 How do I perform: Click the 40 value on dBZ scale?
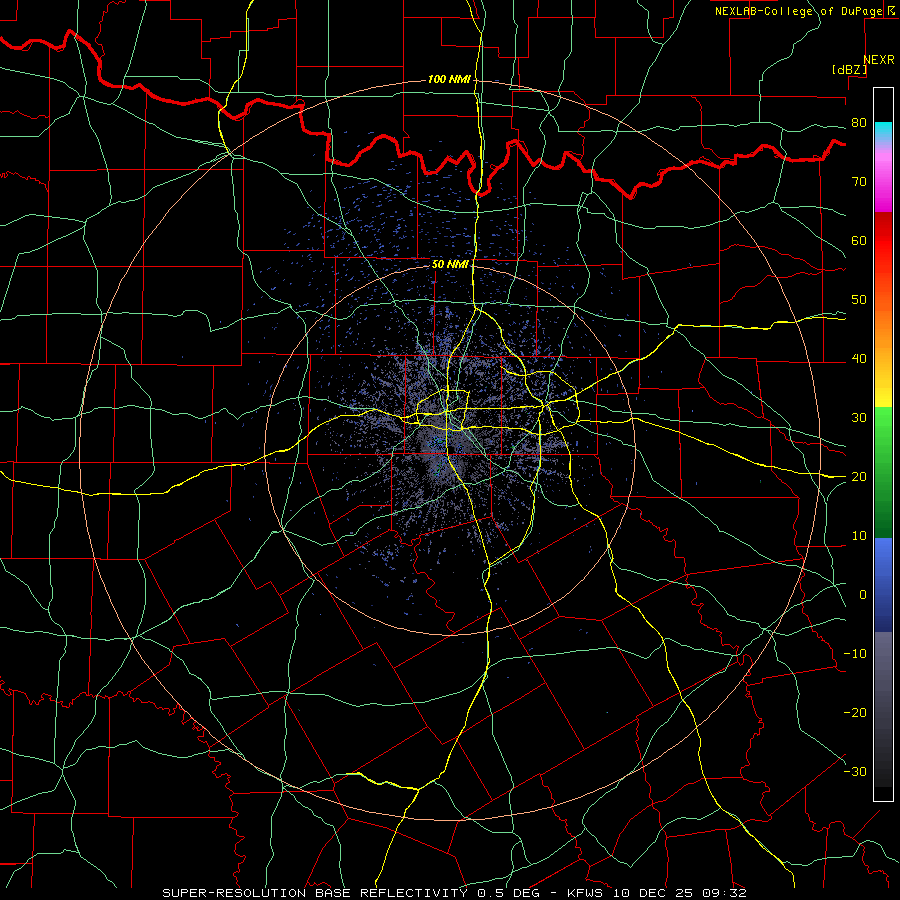(859, 359)
